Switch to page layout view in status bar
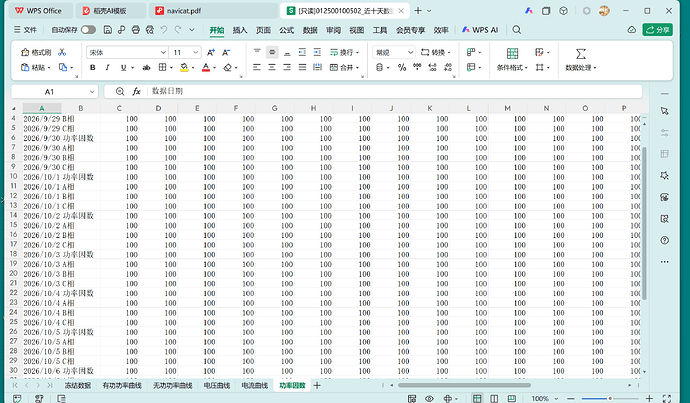This screenshot has width=690, height=403. click(494, 398)
